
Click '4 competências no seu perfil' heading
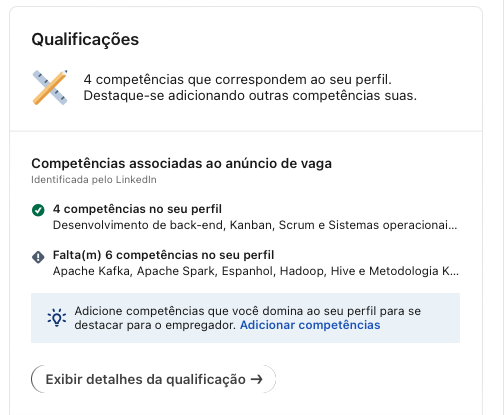point(137,209)
